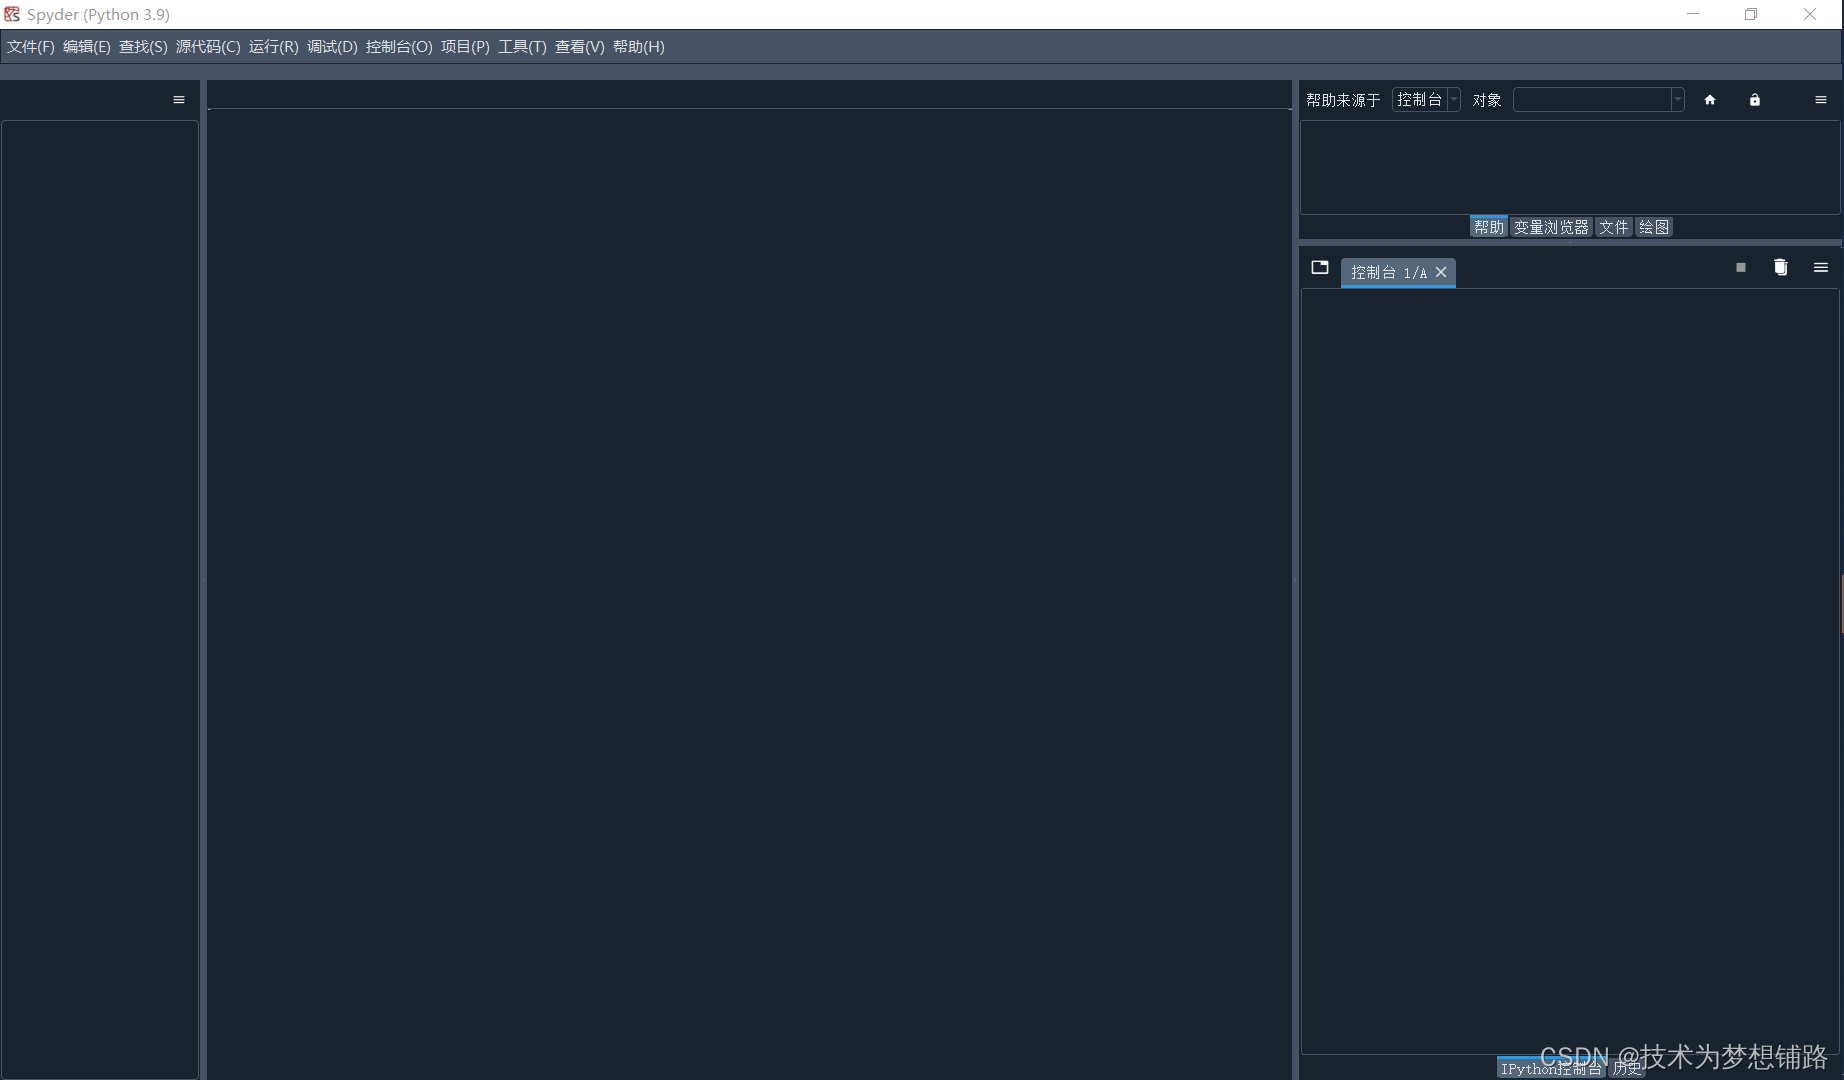The height and width of the screenshot is (1080, 1844).
Task: Switch to the 帮助 tab
Action: coord(1488,227)
